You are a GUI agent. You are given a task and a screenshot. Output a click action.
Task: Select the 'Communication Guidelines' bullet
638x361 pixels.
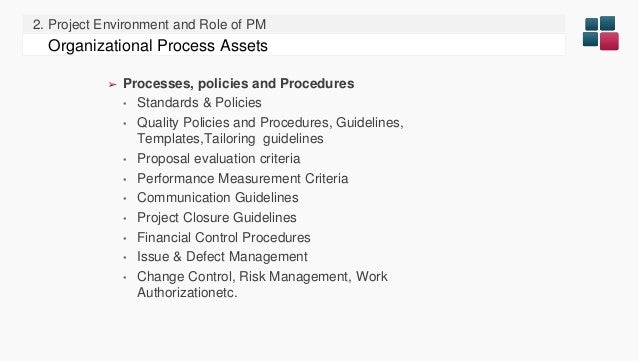[x=218, y=197]
